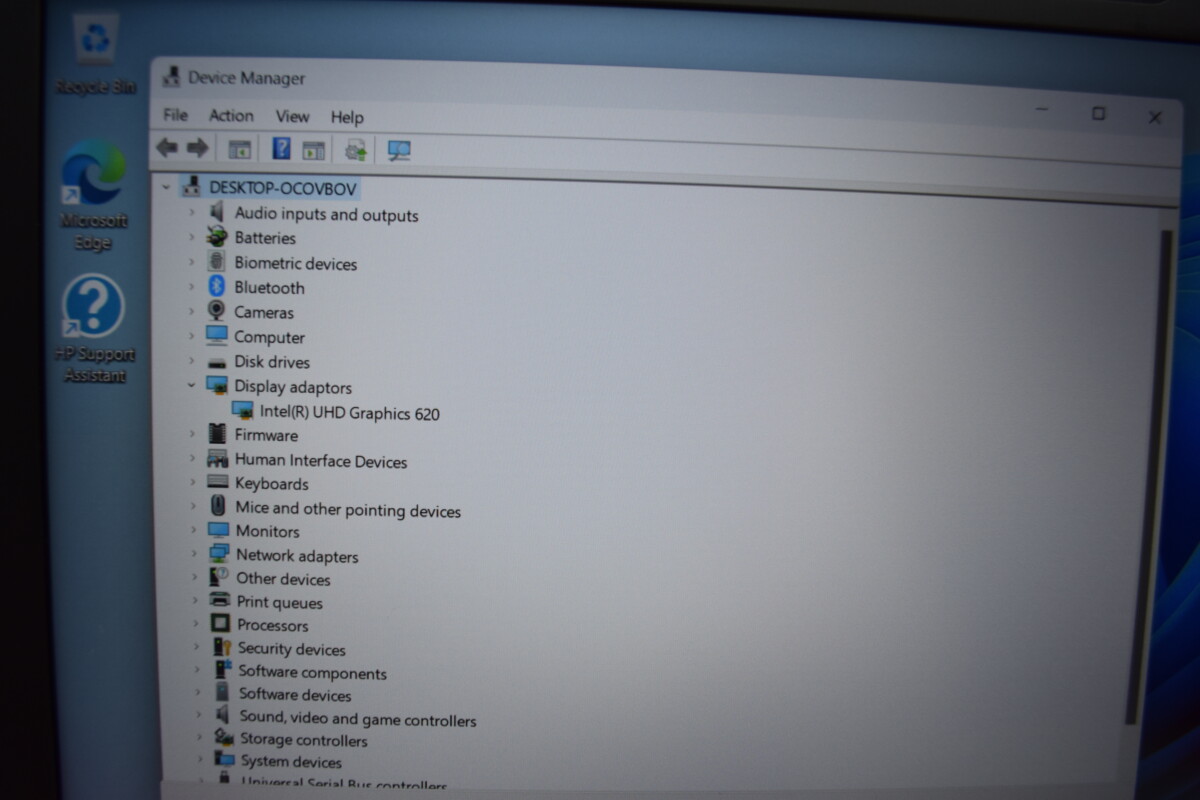Click the Network adapters category icon
The width and height of the screenshot is (1200, 800).
pyautogui.click(x=220, y=555)
